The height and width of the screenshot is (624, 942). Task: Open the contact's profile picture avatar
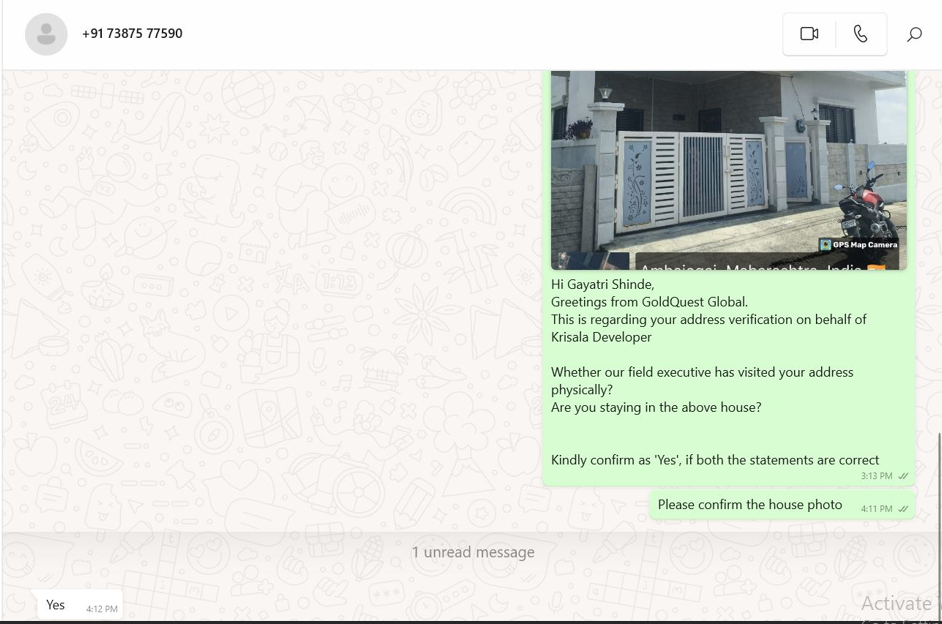click(x=46, y=34)
